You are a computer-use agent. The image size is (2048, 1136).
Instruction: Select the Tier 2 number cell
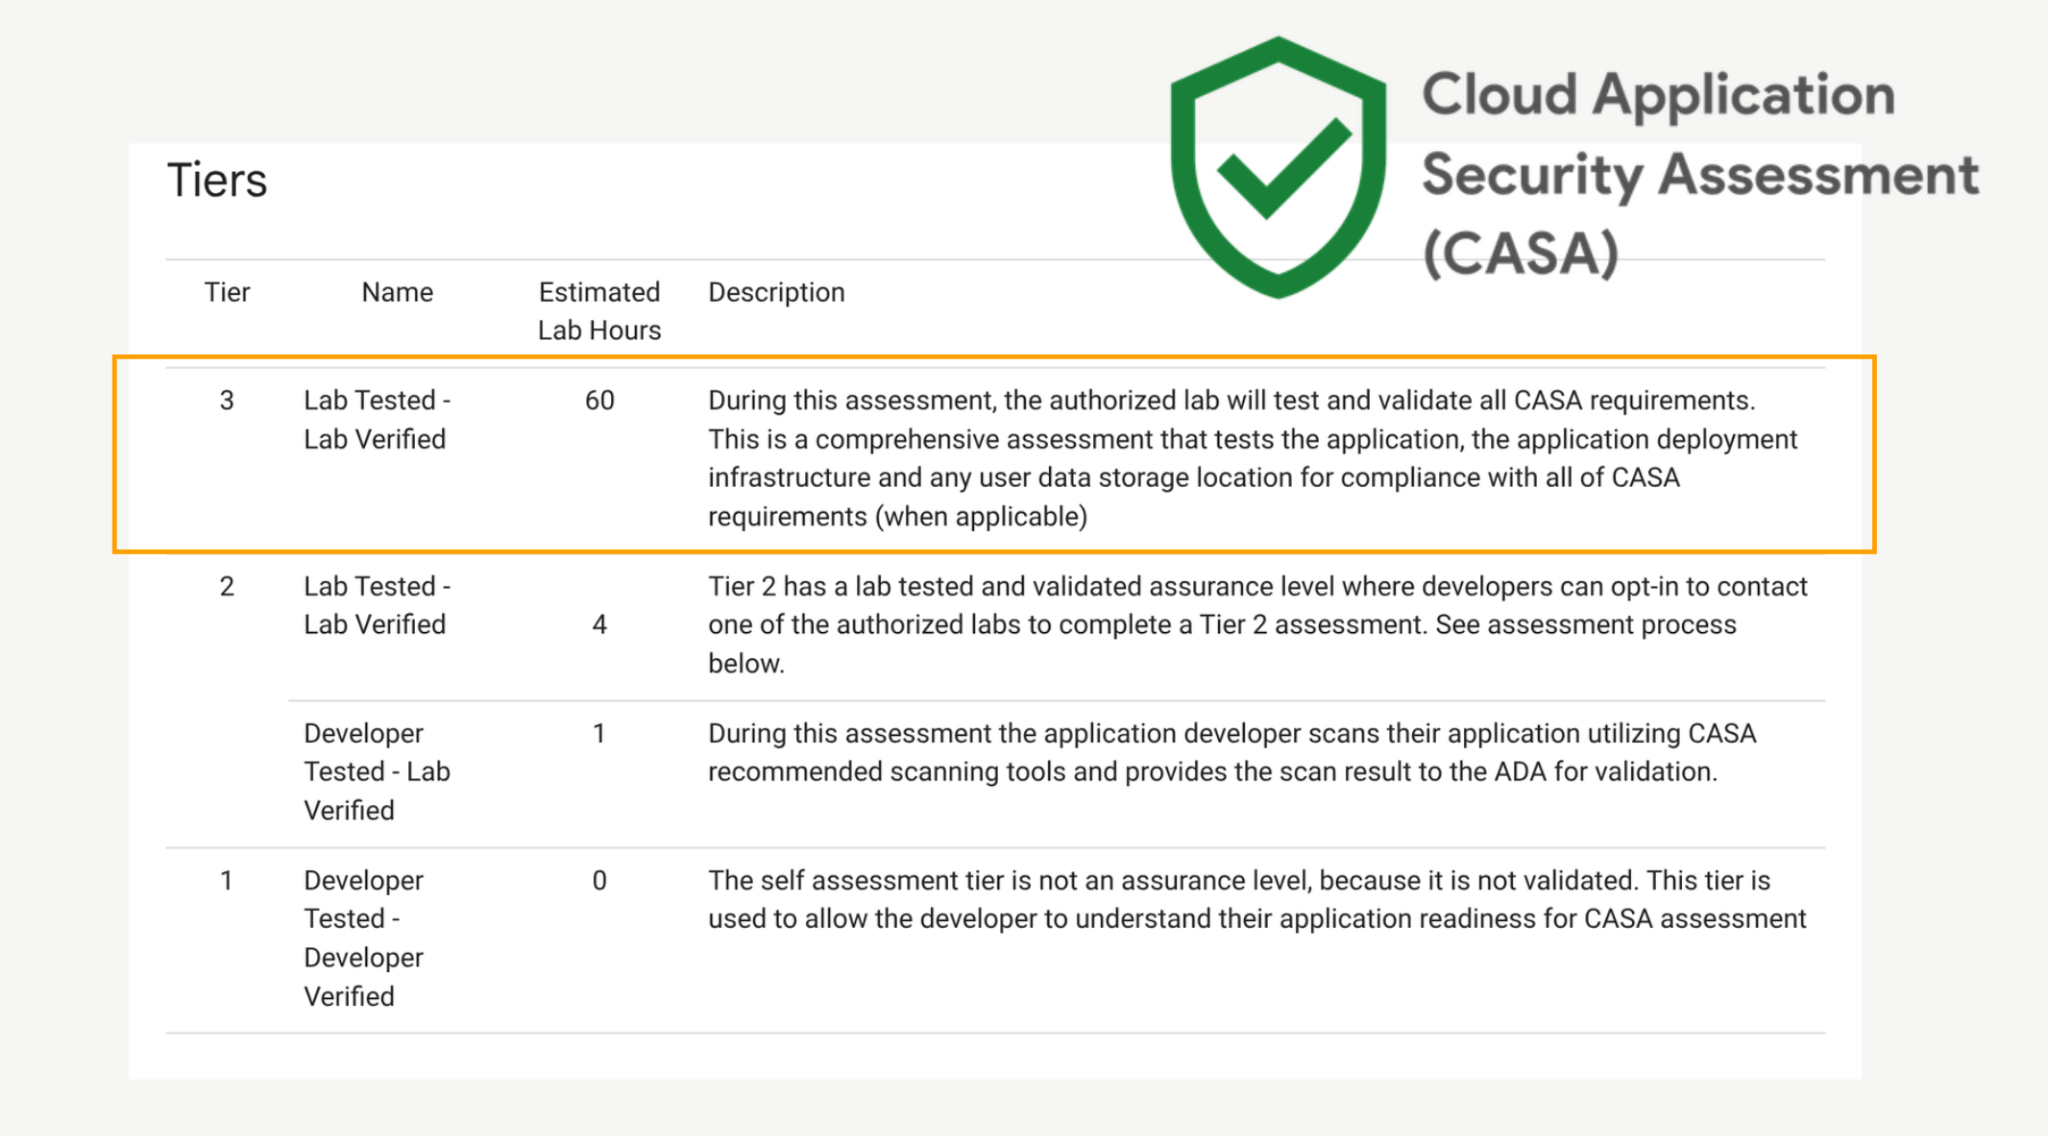(227, 586)
